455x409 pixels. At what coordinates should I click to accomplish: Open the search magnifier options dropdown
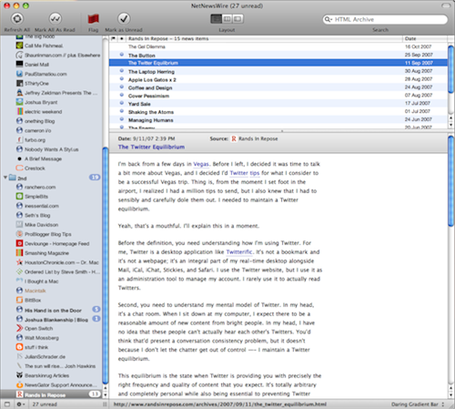328,19
